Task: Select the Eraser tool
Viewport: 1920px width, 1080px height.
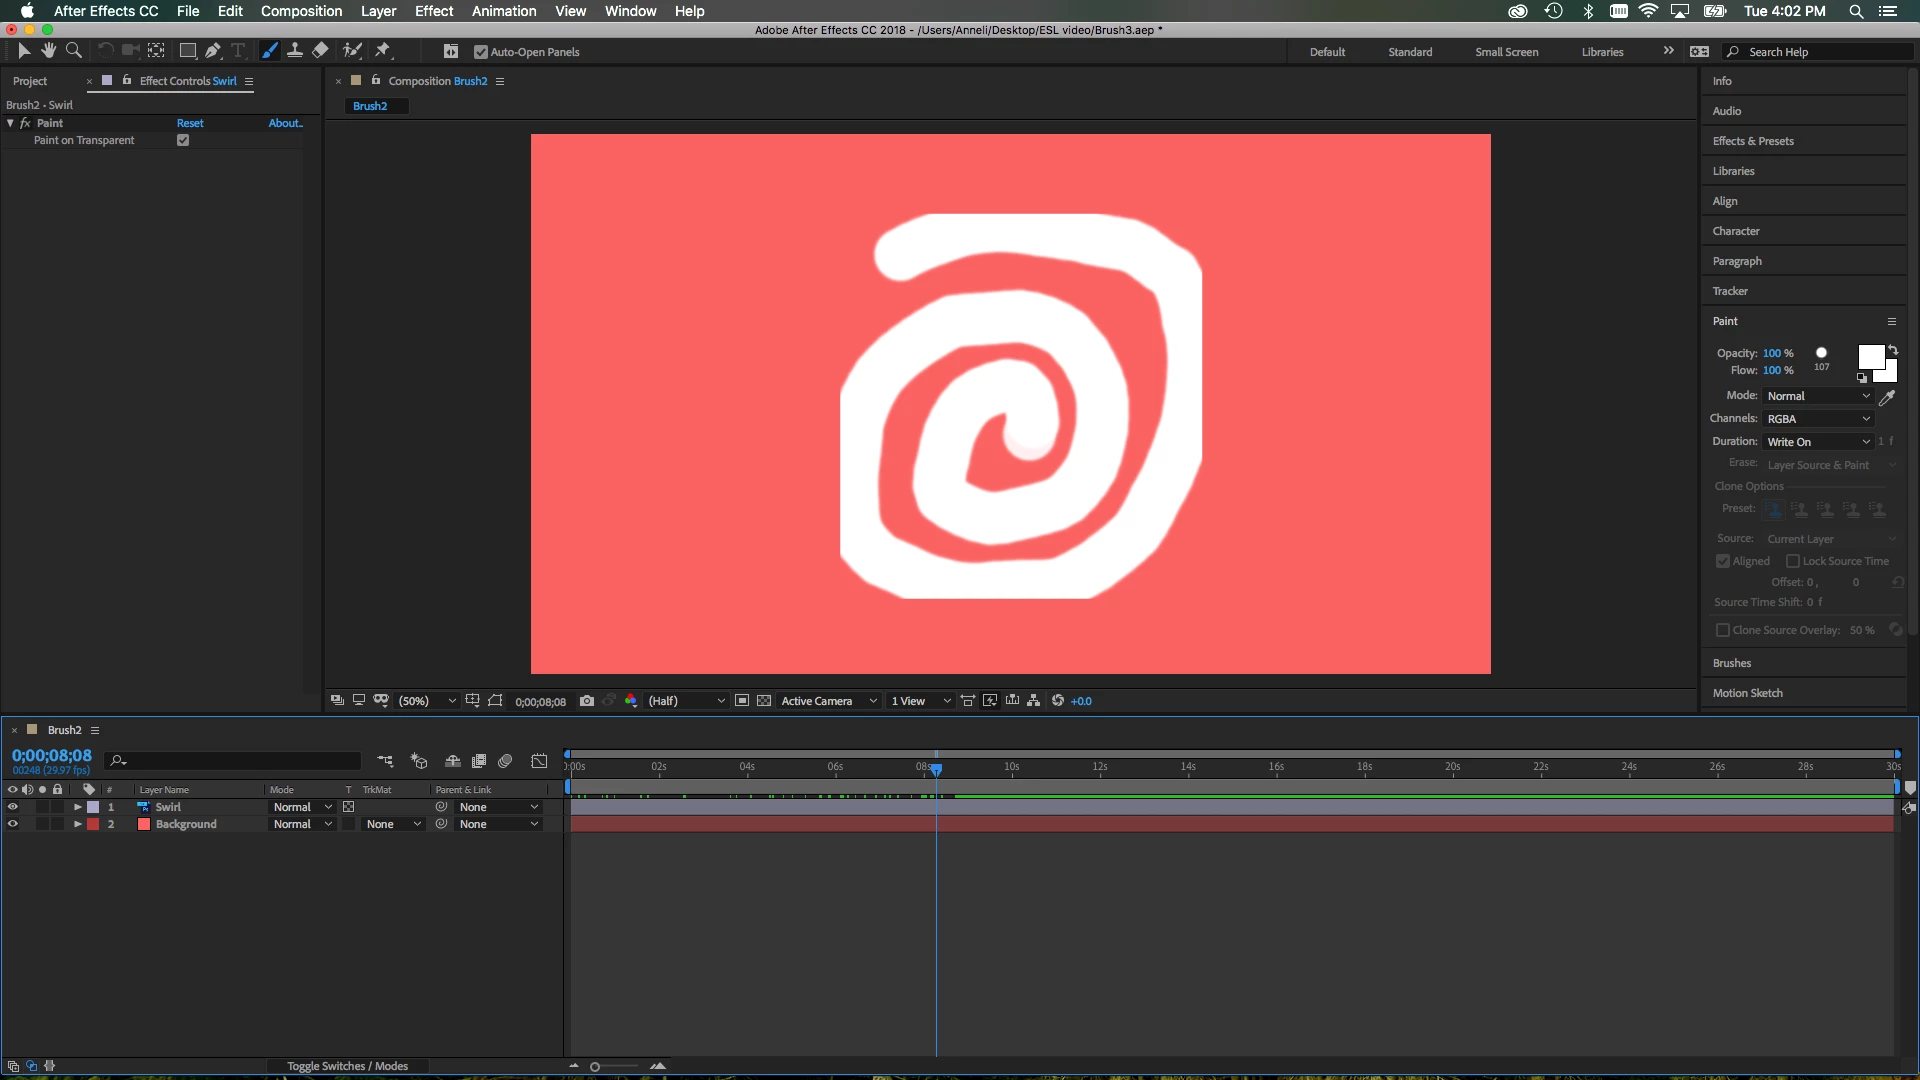Action: point(320,51)
